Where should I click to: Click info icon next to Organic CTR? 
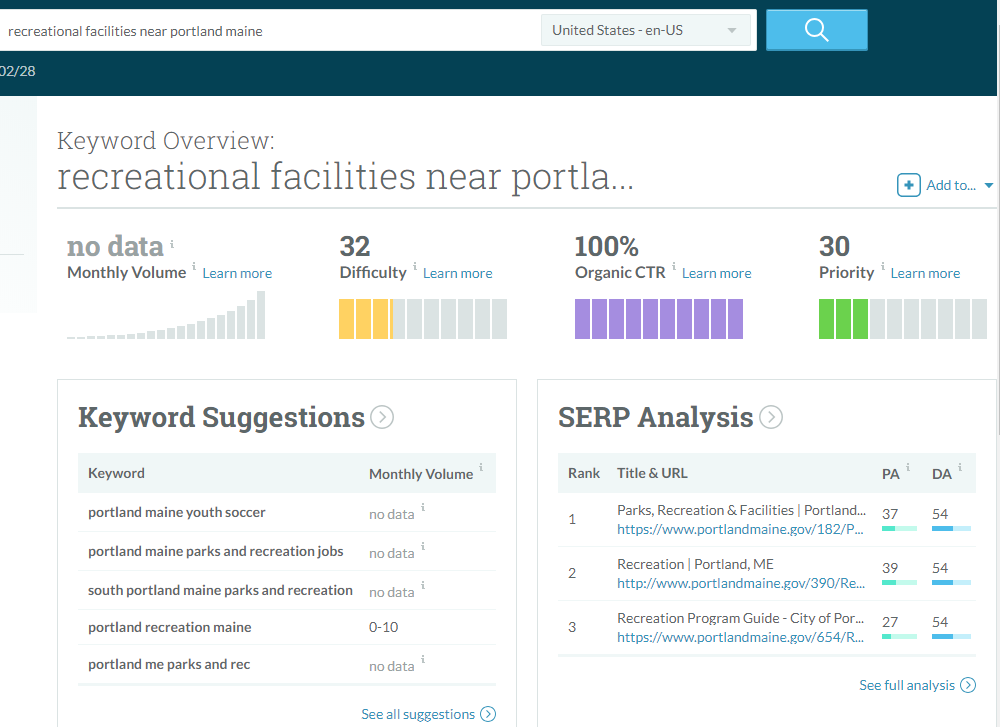click(673, 265)
